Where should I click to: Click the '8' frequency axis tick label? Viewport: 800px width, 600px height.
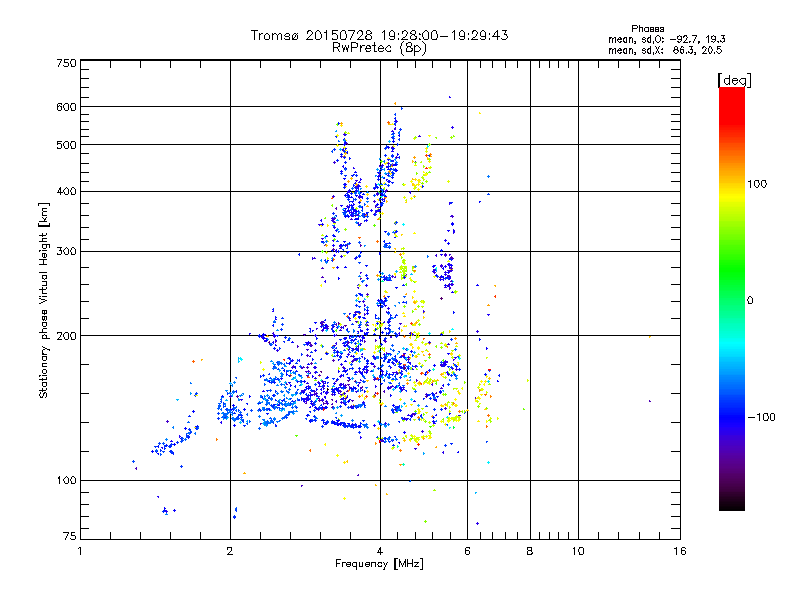click(x=530, y=551)
